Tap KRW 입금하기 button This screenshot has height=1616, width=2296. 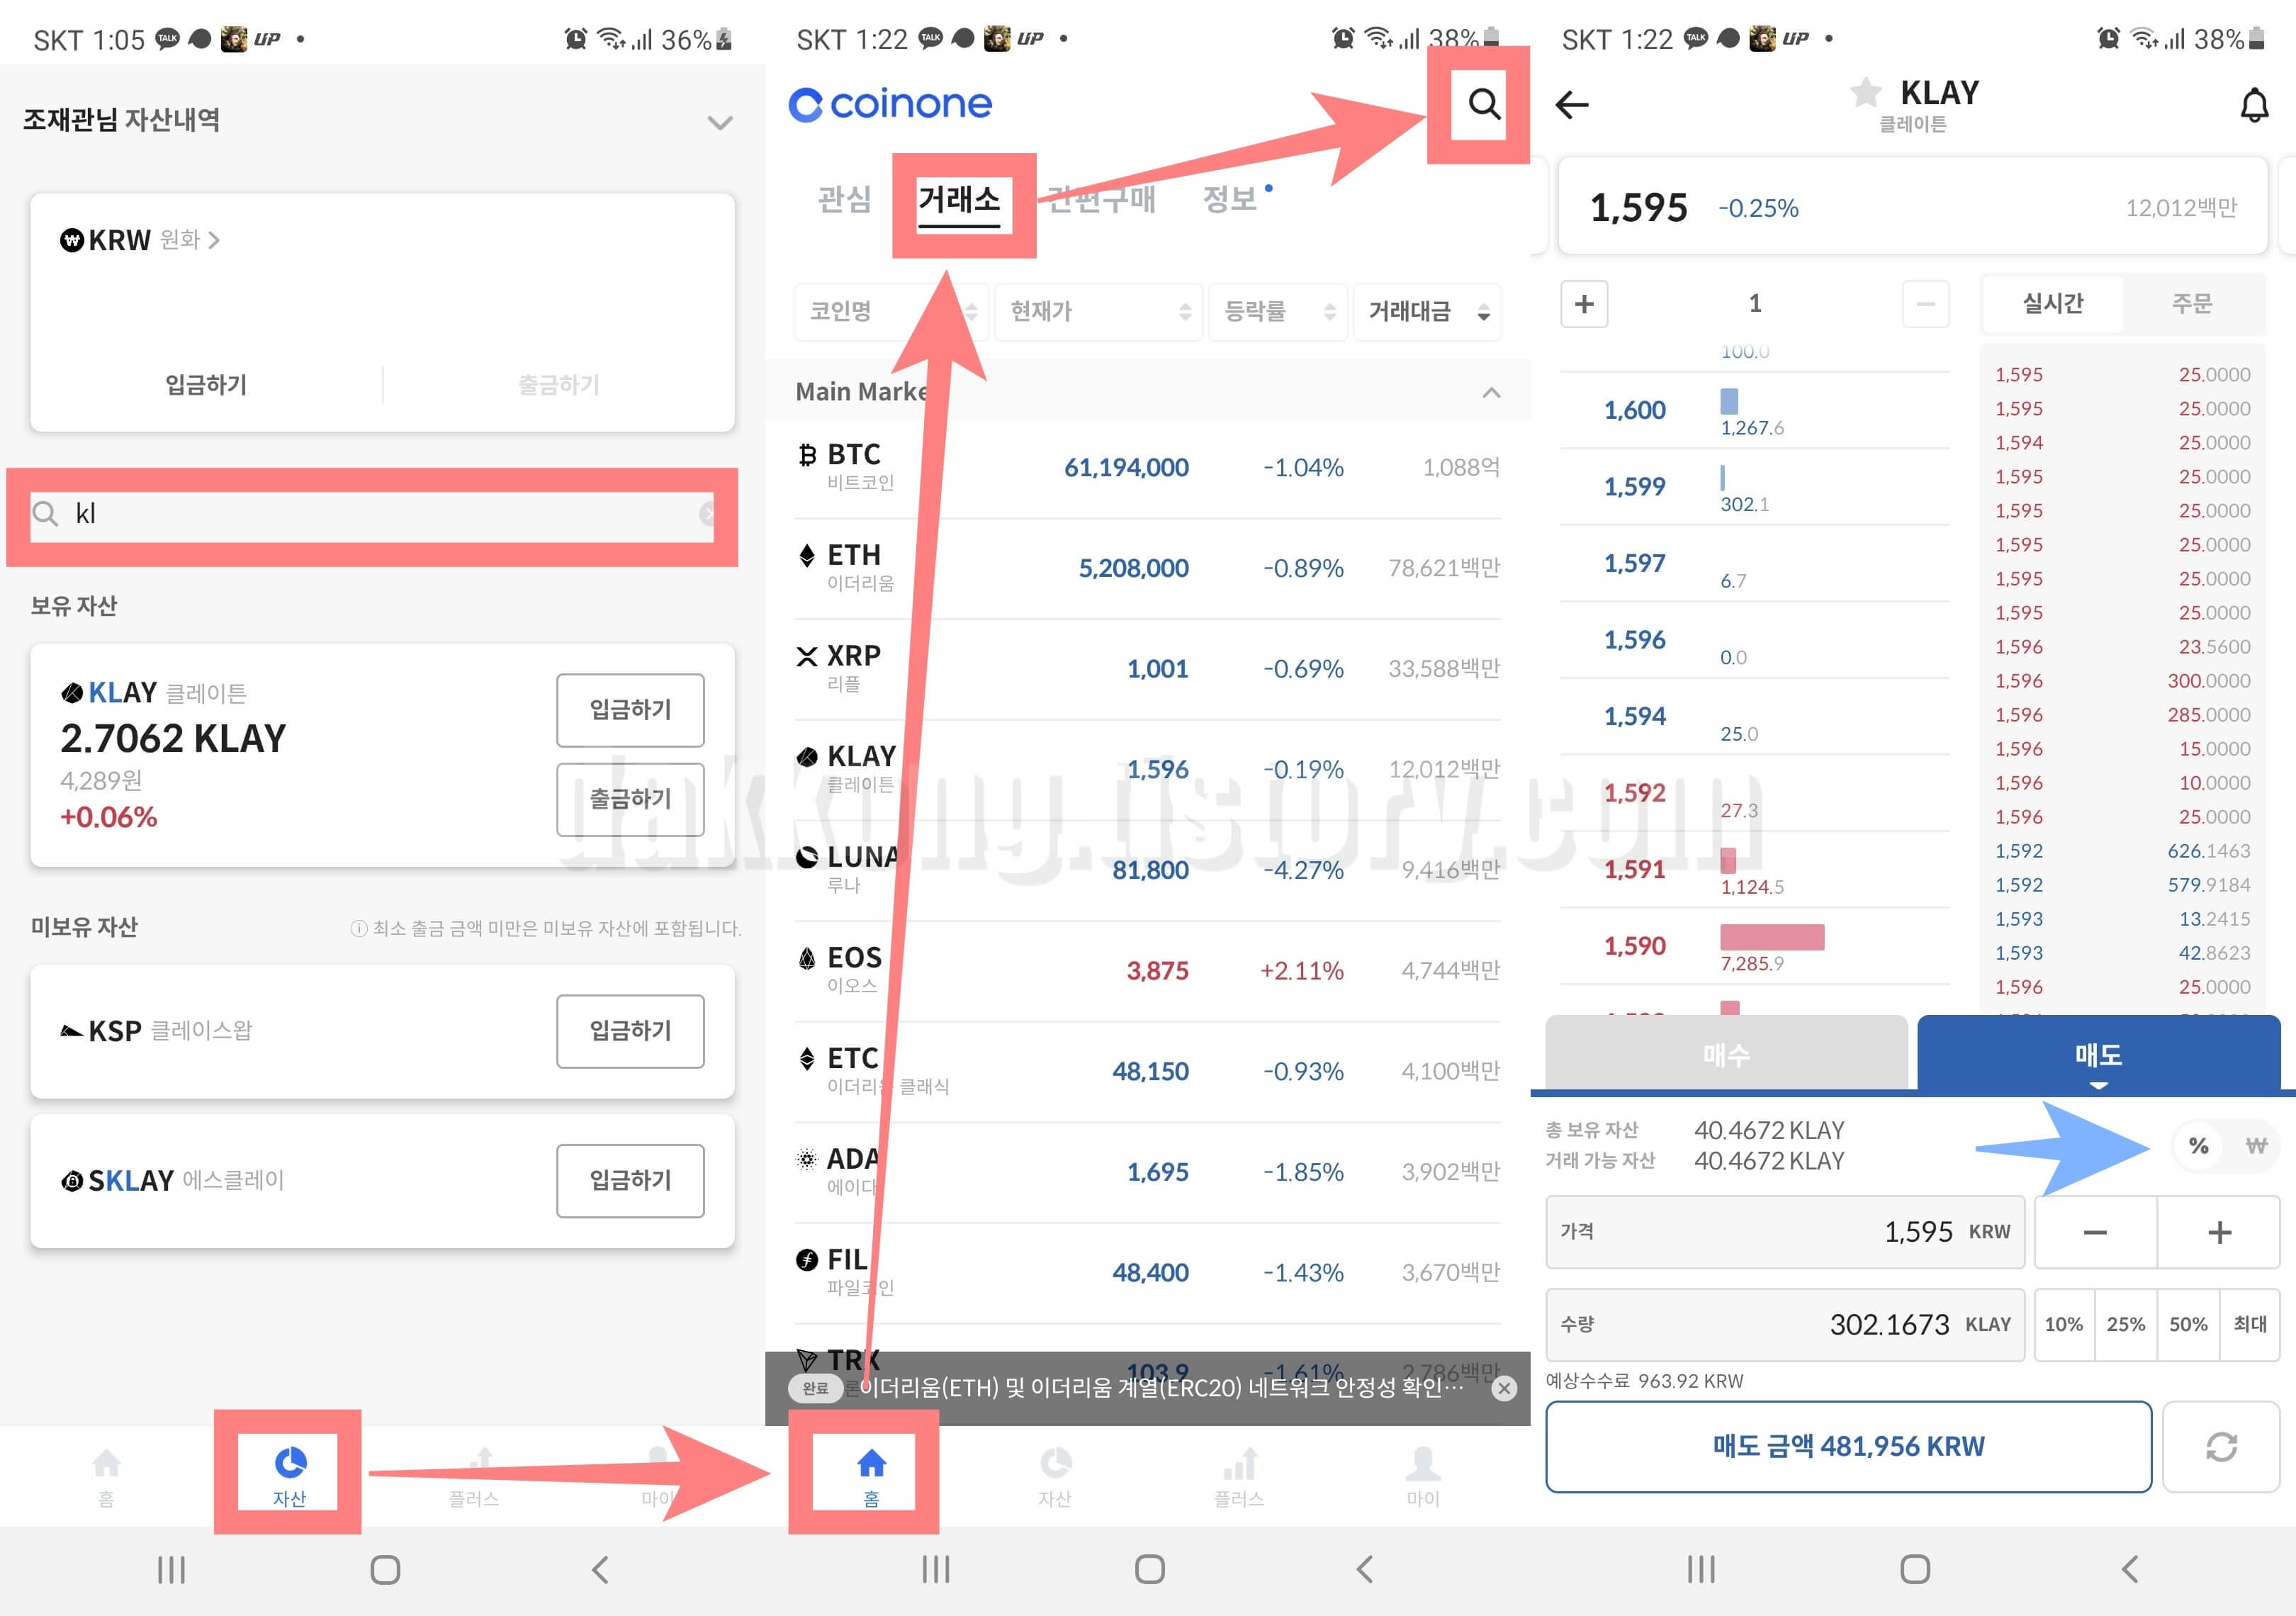206,385
